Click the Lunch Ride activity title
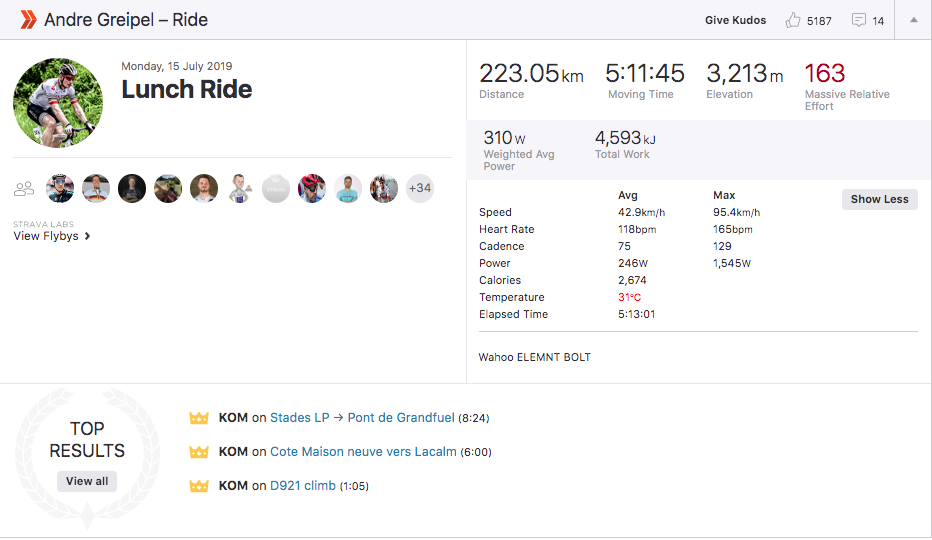 [187, 89]
